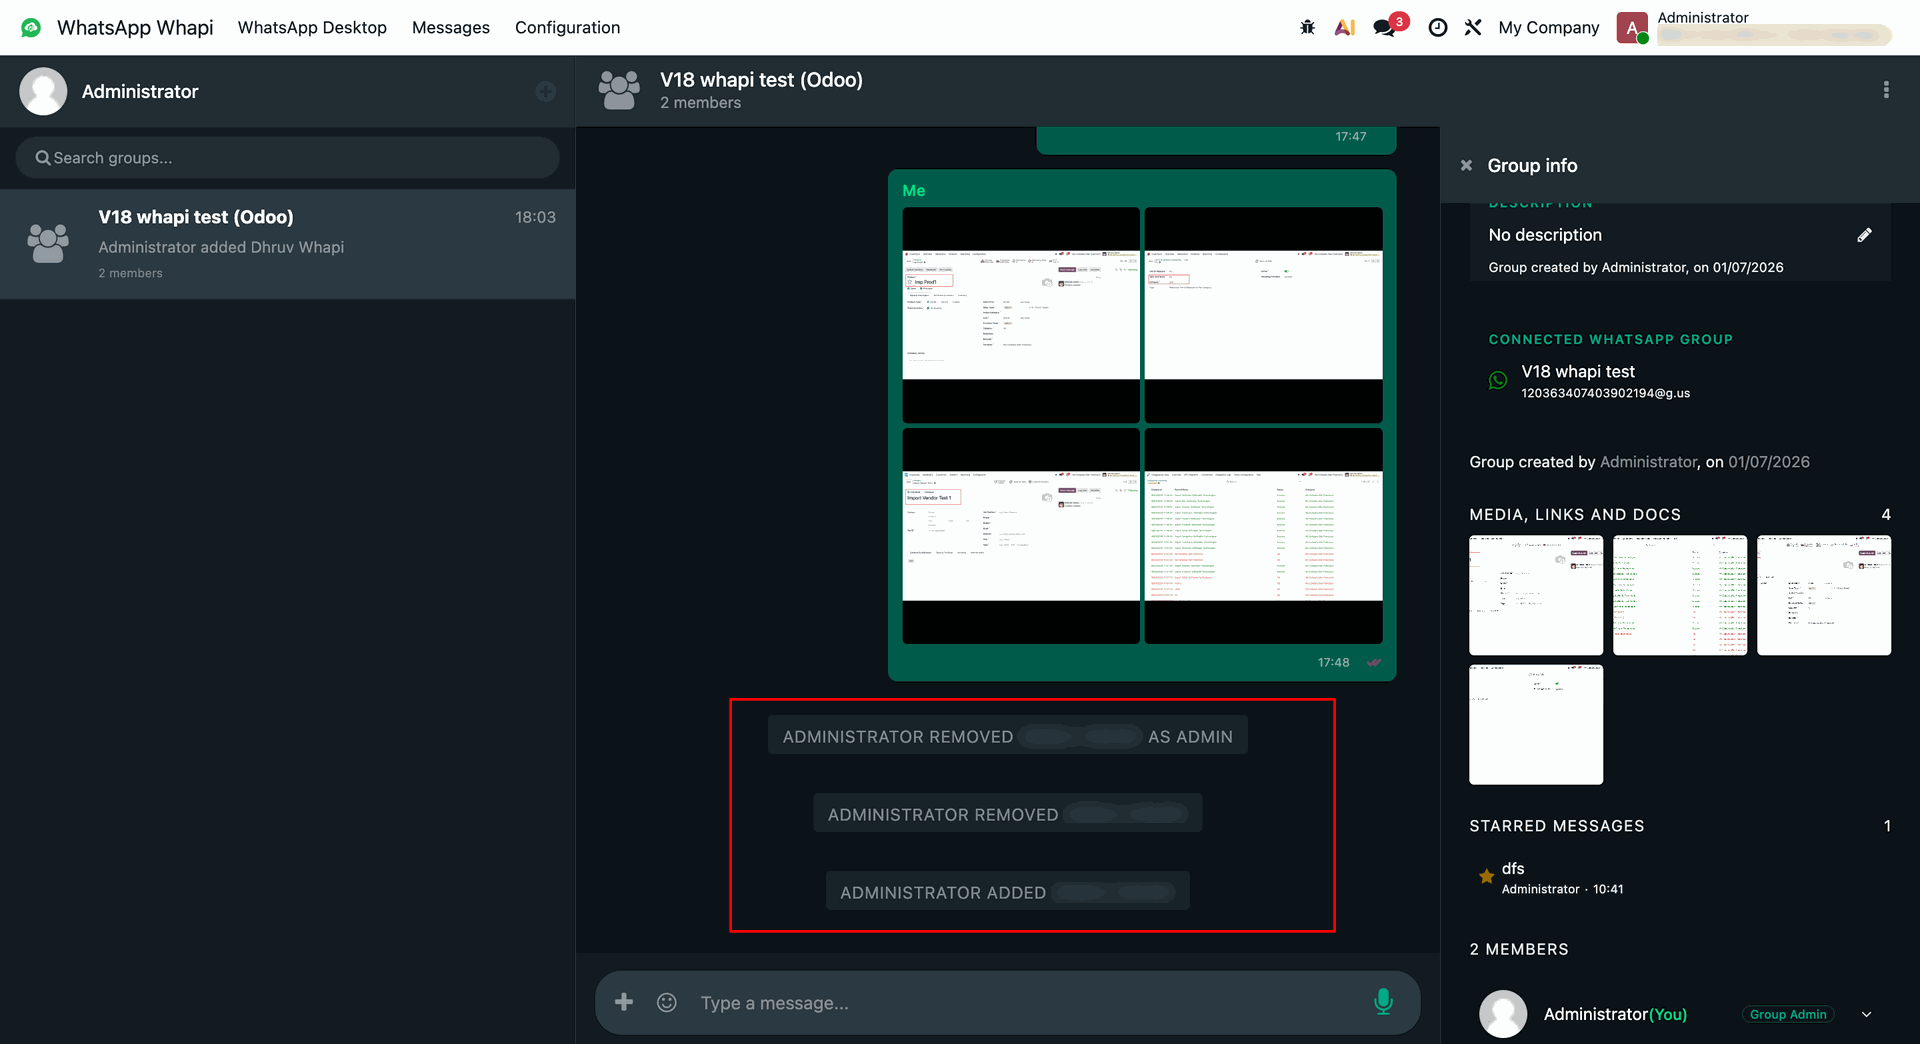Viewport: 1920px width, 1044px height.
Task: Edit the group description pencil icon
Action: pyautogui.click(x=1864, y=235)
